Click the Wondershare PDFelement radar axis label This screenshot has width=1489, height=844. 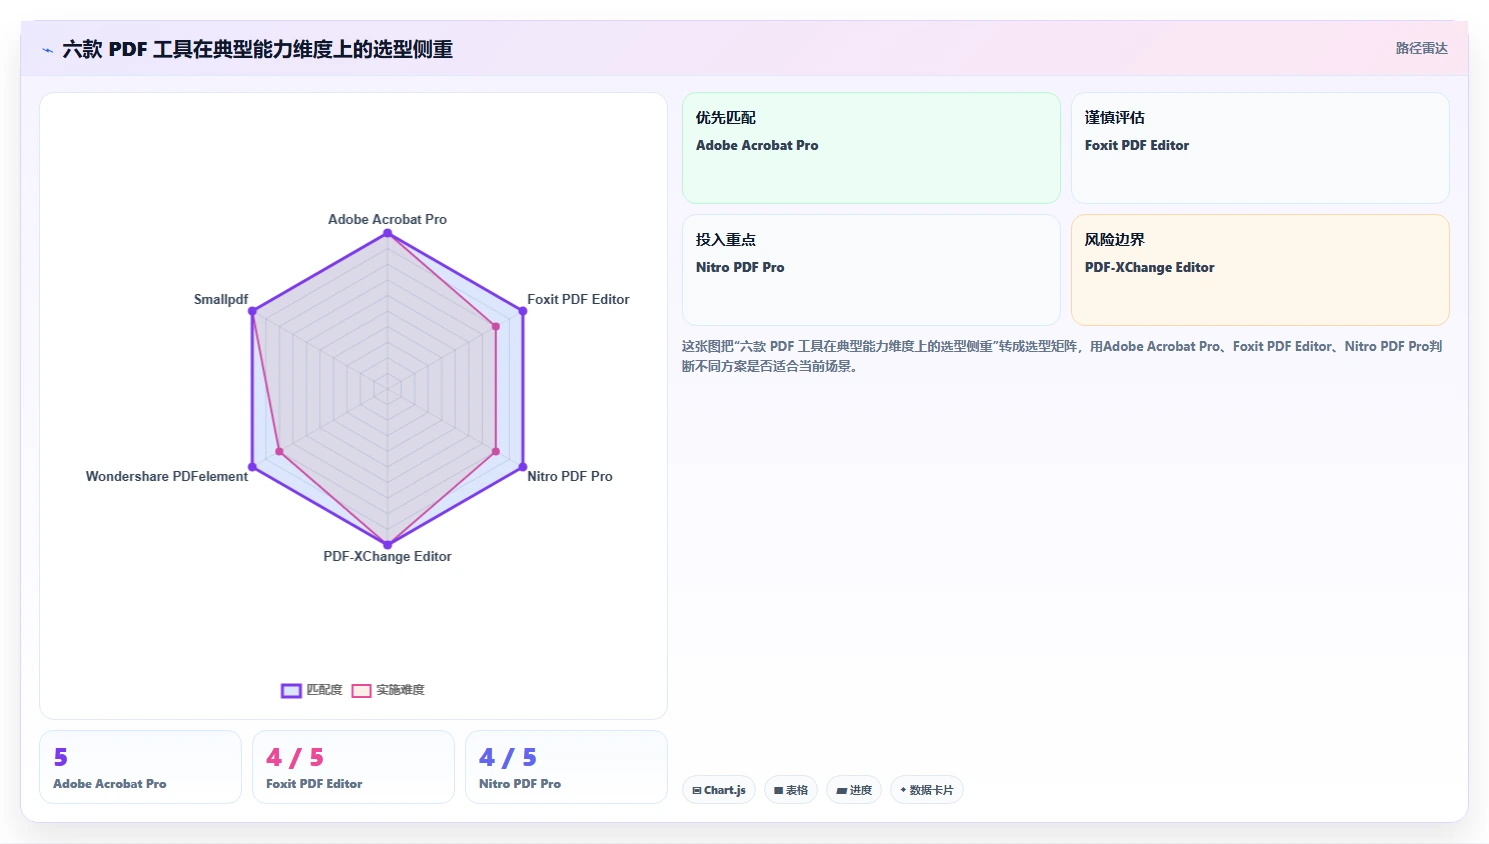click(166, 476)
